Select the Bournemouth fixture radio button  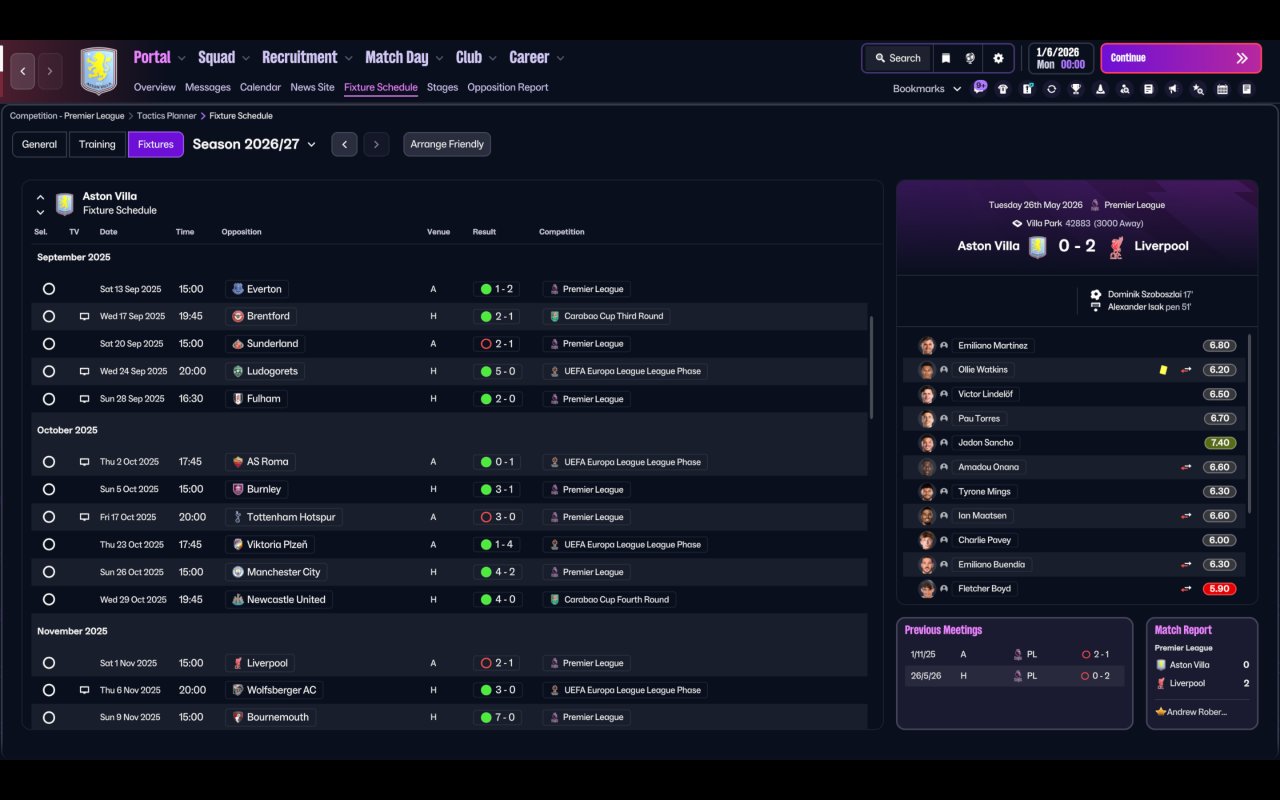(x=49, y=717)
